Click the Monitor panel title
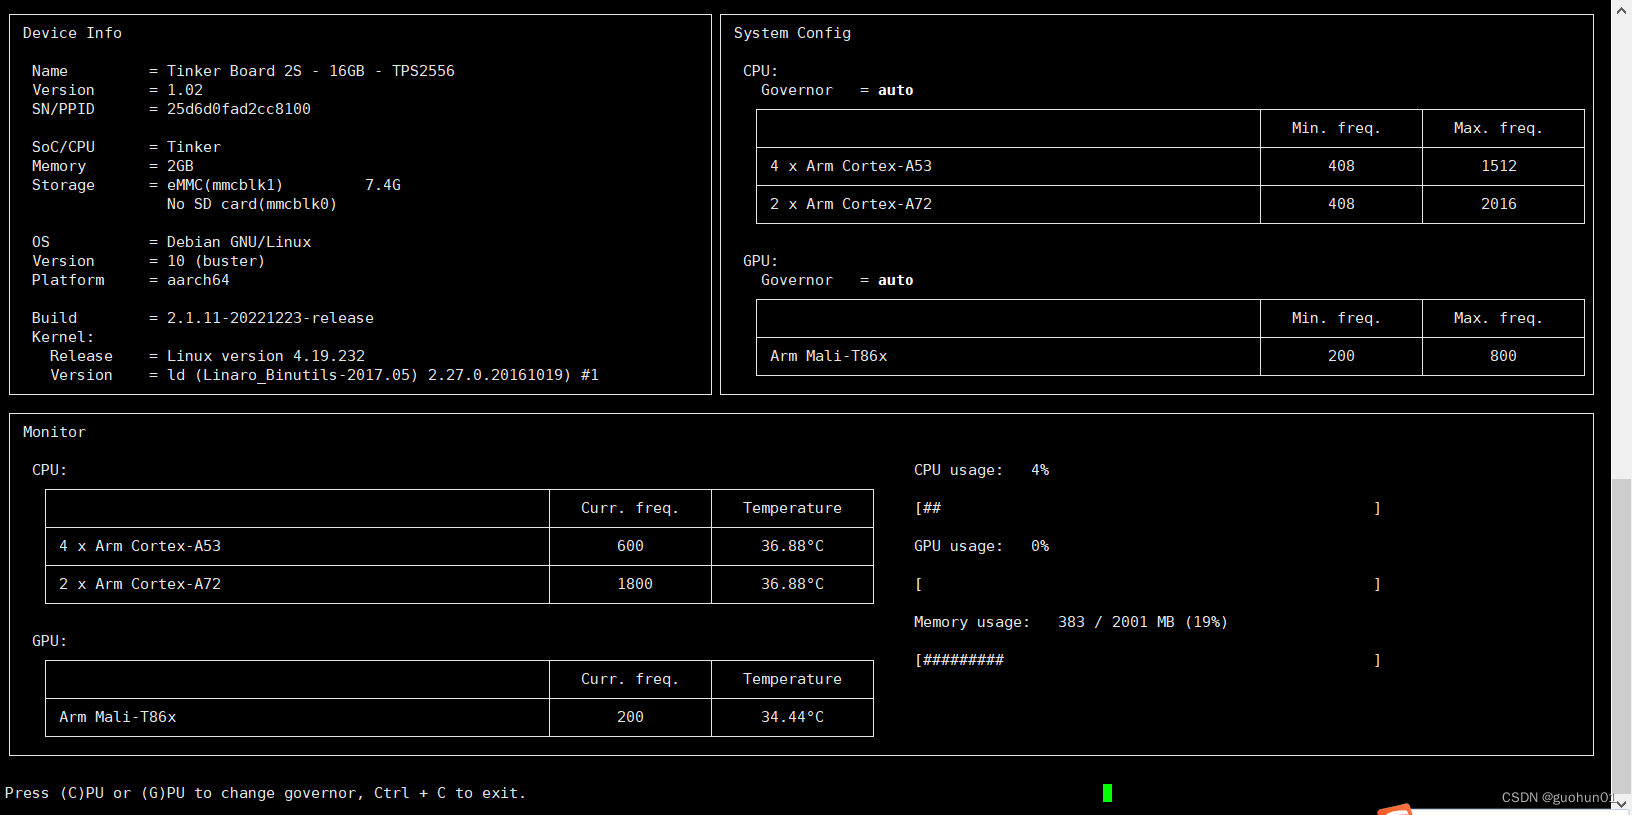This screenshot has width=1632, height=815. (x=54, y=432)
